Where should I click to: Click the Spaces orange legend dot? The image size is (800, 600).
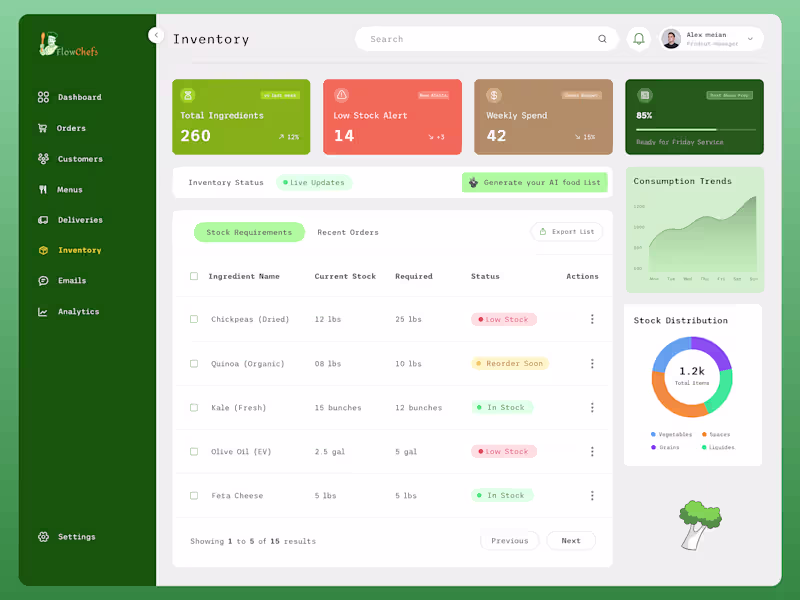point(704,434)
